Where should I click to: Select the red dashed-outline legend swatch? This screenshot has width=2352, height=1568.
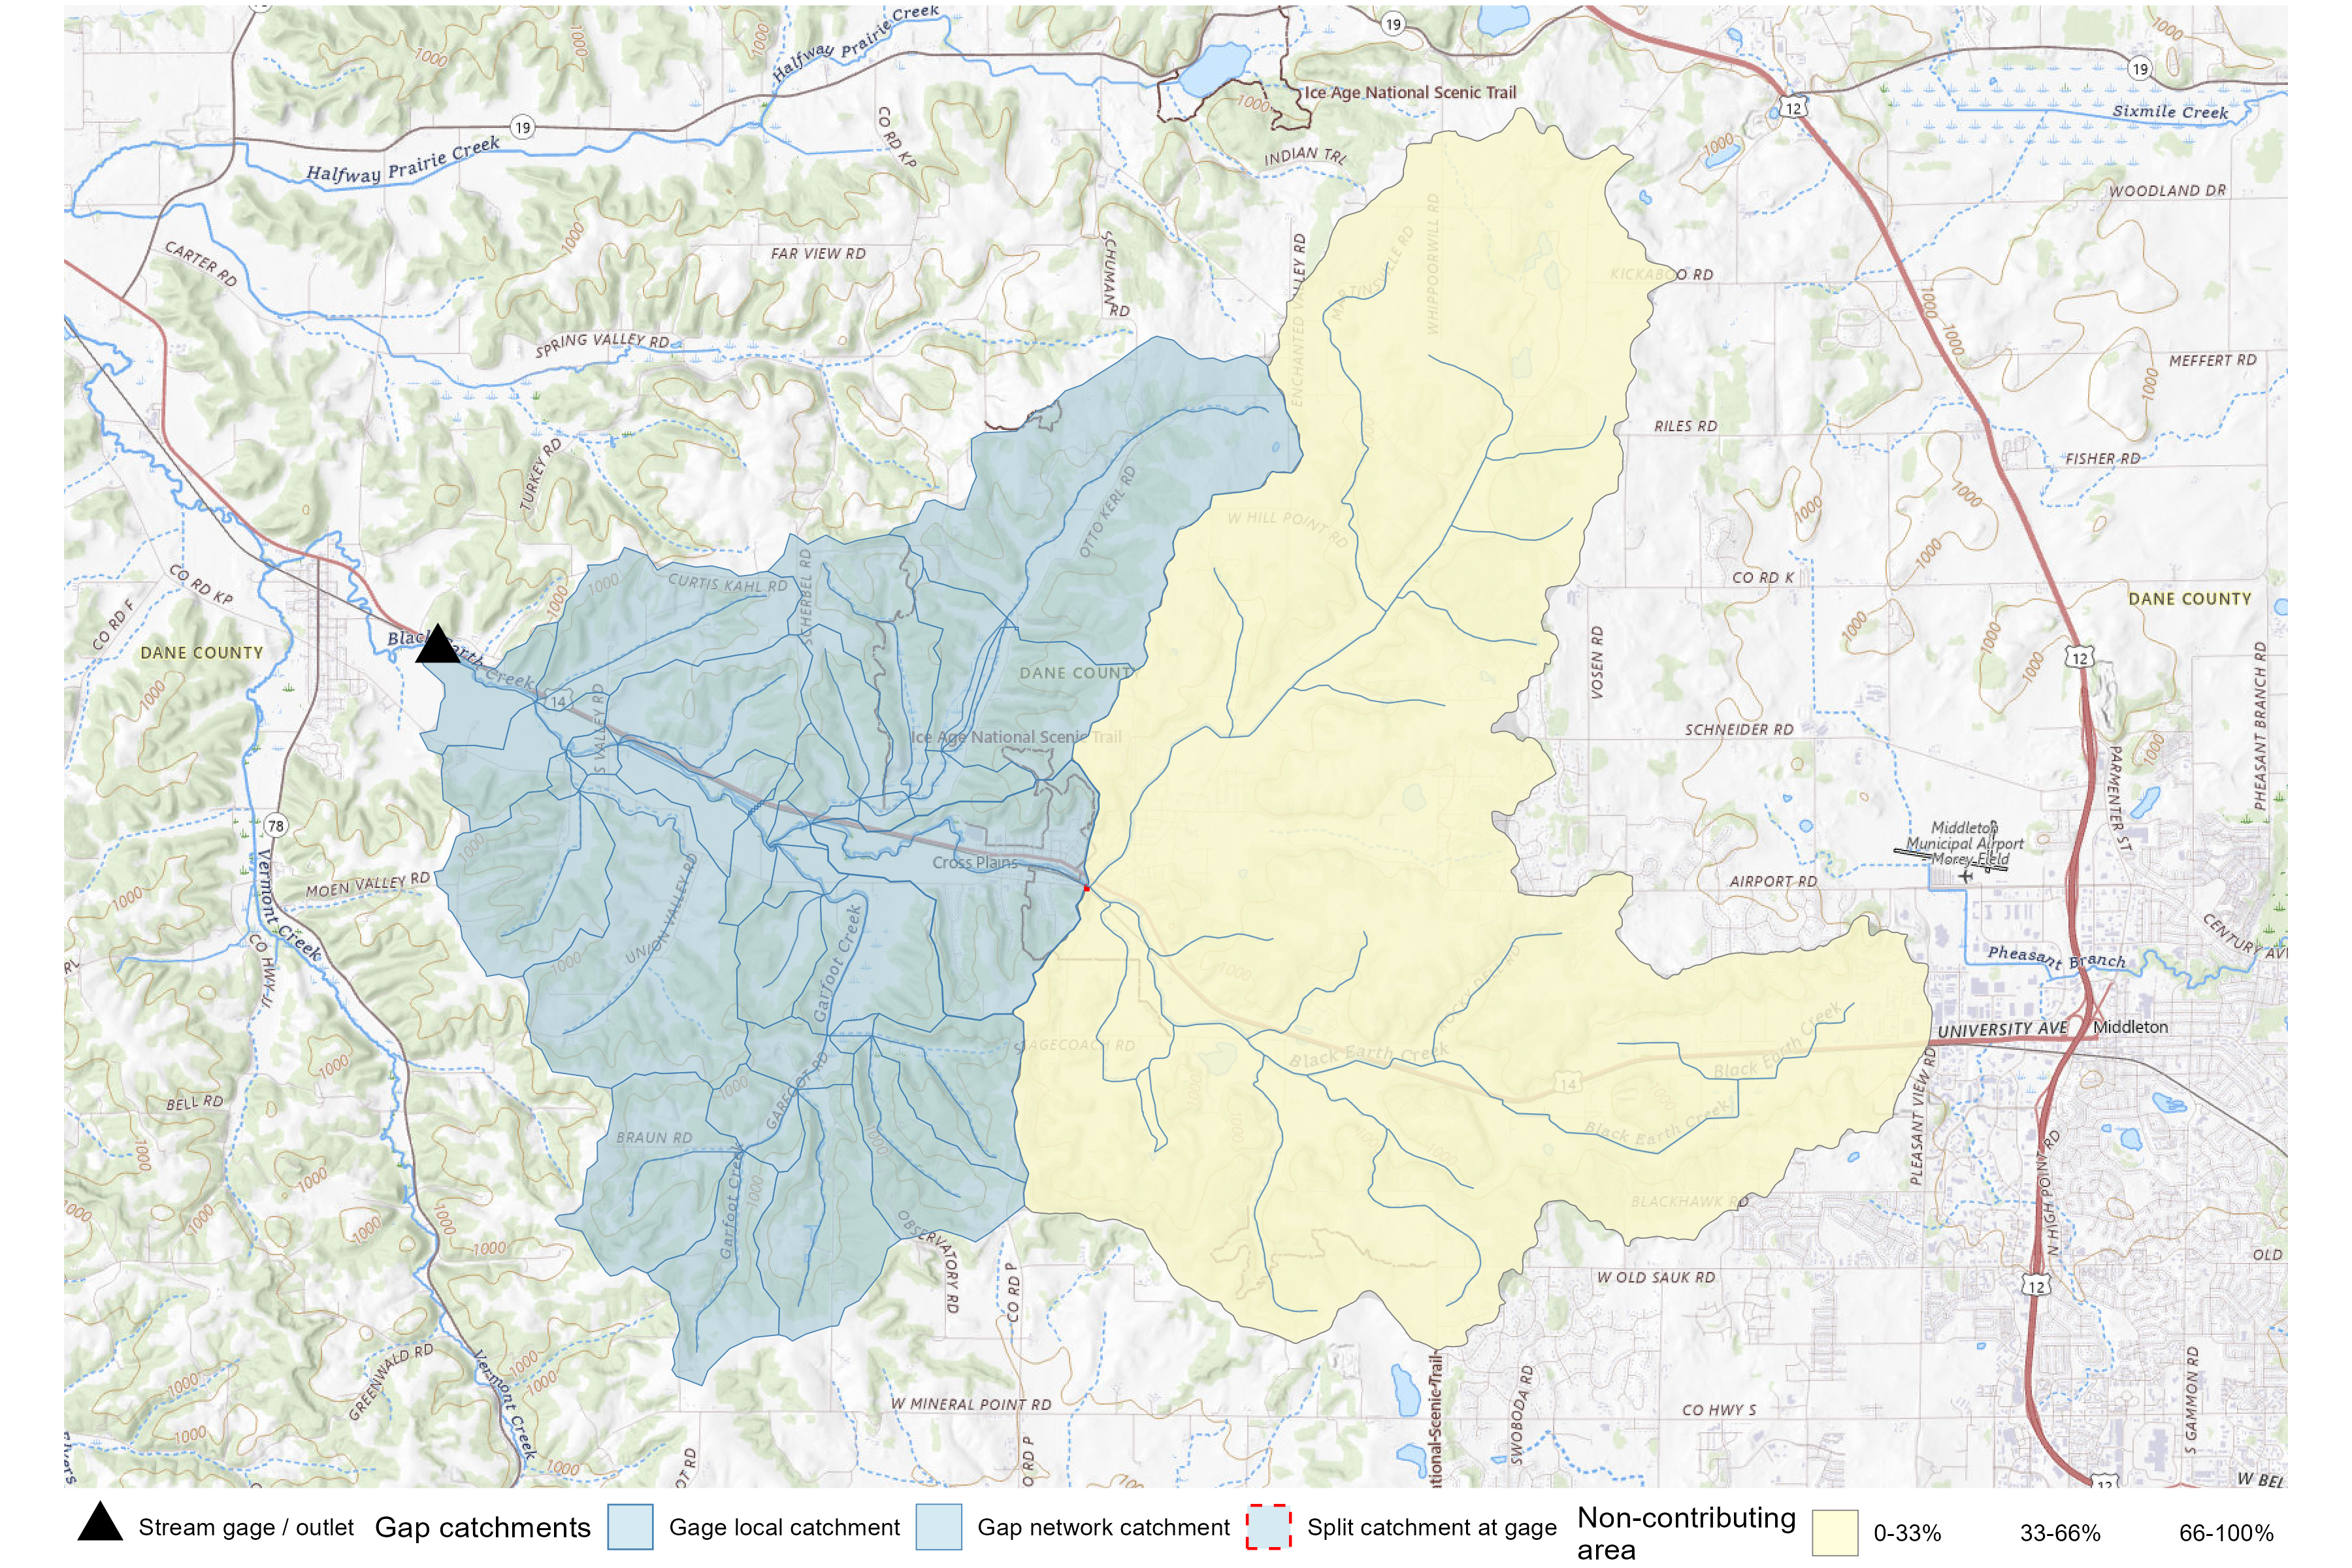[x=1268, y=1527]
